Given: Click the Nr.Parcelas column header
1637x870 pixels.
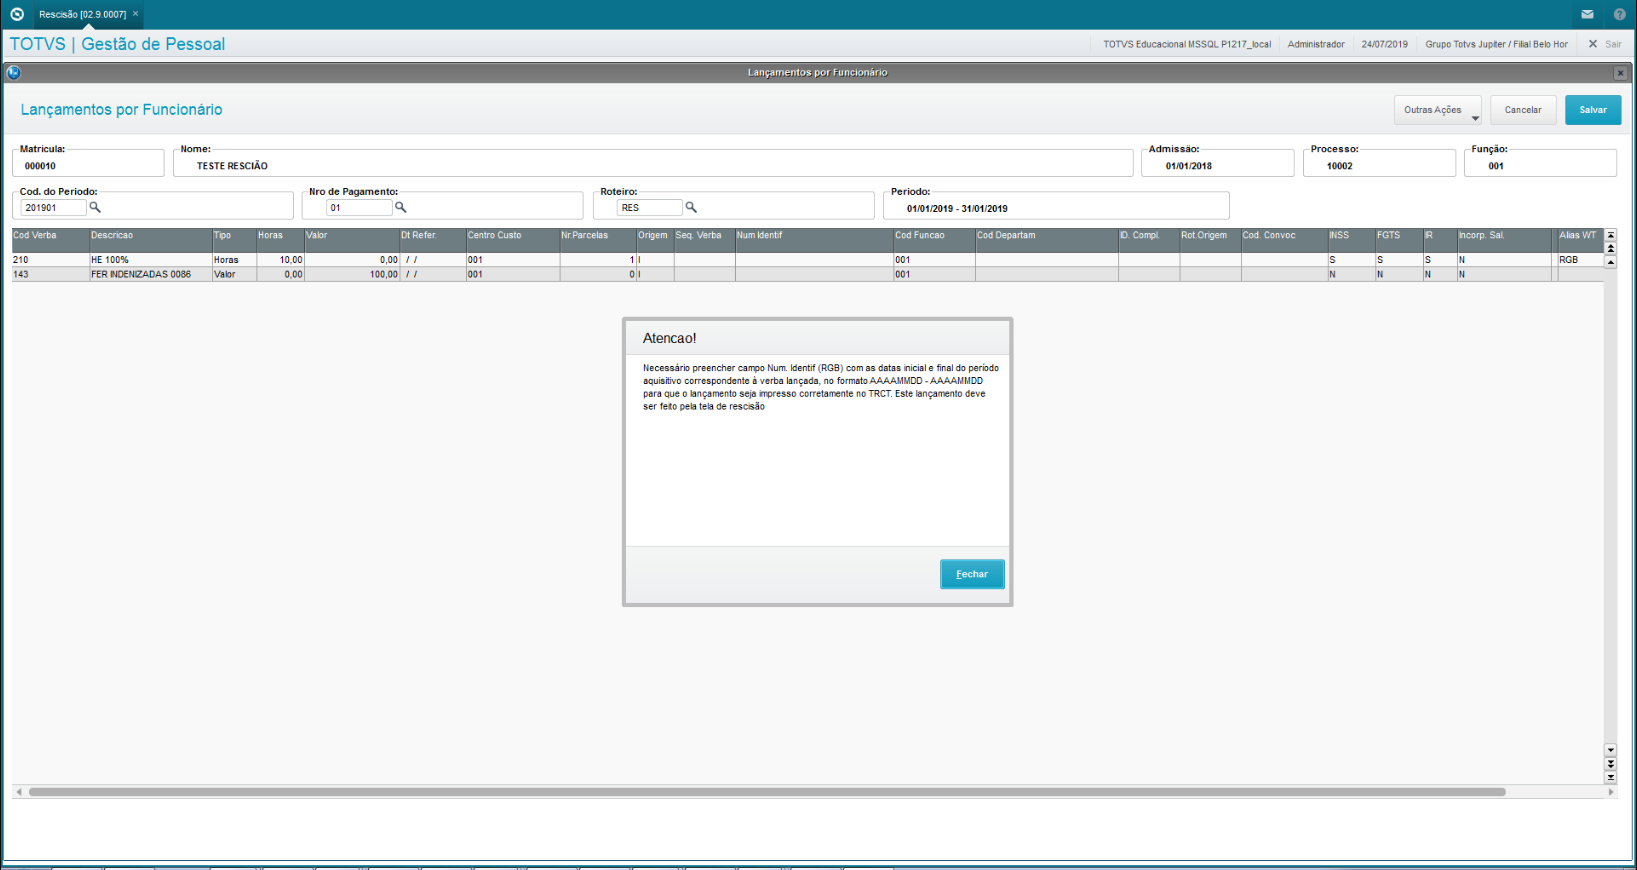Looking at the screenshot, I should pyautogui.click(x=598, y=240).
